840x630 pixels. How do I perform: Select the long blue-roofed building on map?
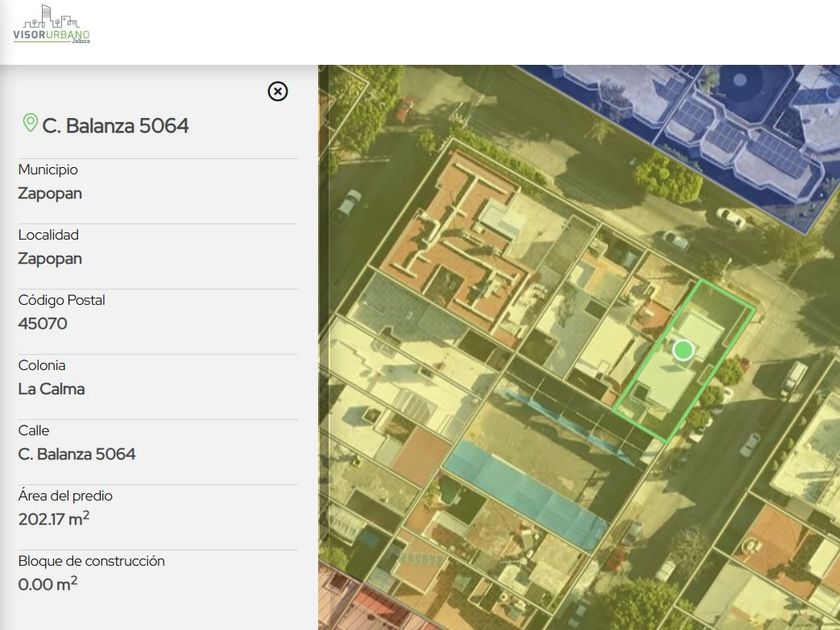(x=525, y=496)
